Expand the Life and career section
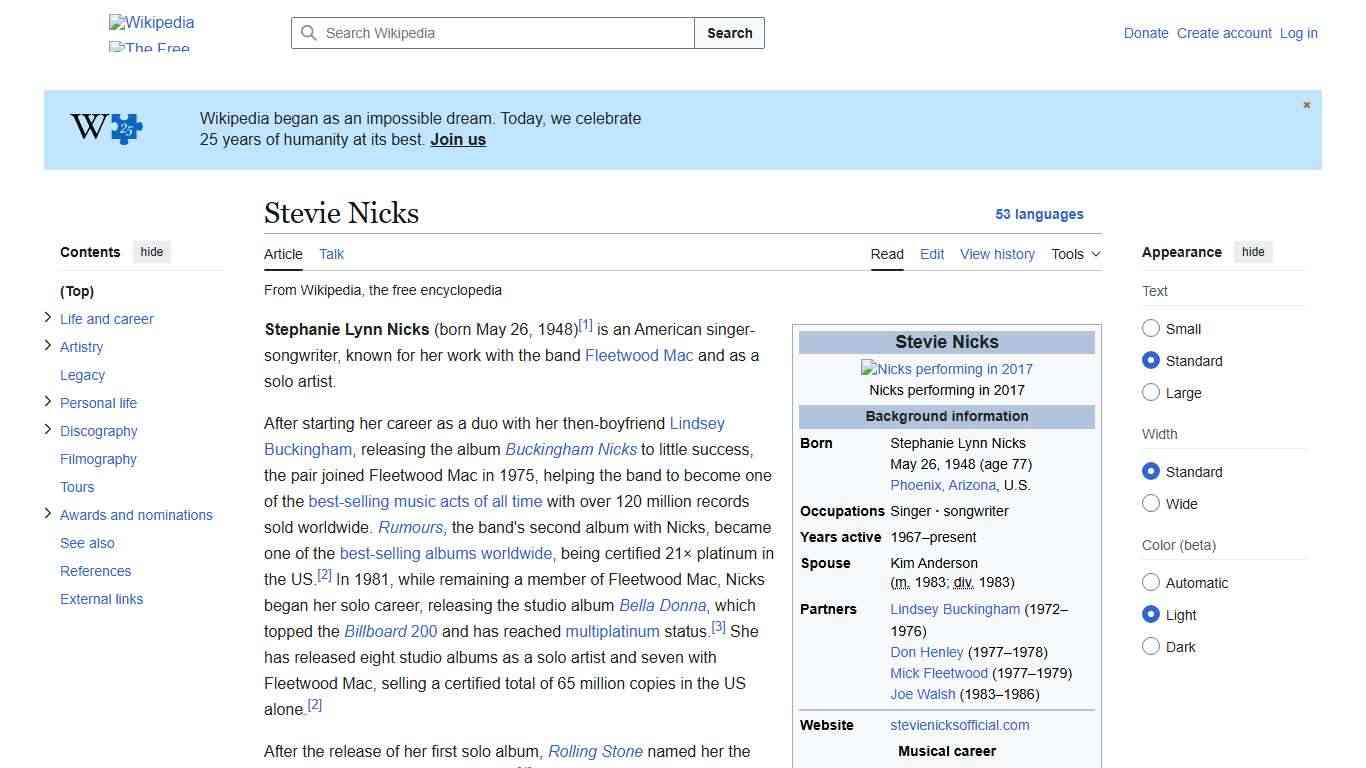 point(47,318)
